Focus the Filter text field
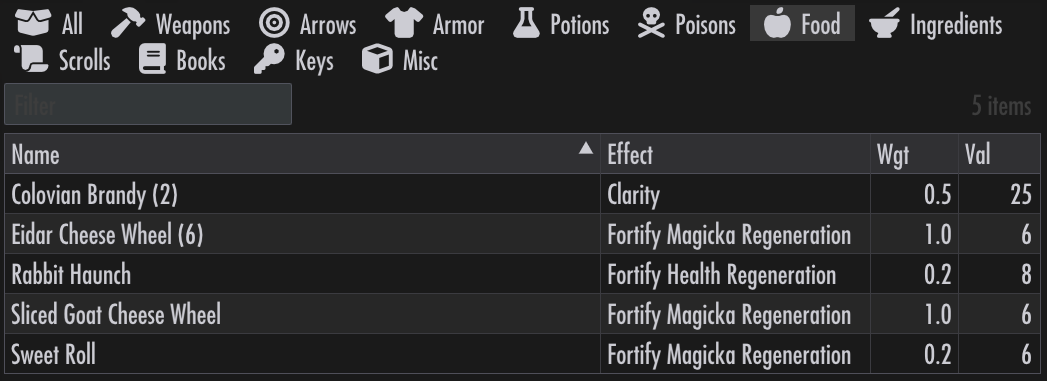This screenshot has height=381, width=1047. pos(148,104)
